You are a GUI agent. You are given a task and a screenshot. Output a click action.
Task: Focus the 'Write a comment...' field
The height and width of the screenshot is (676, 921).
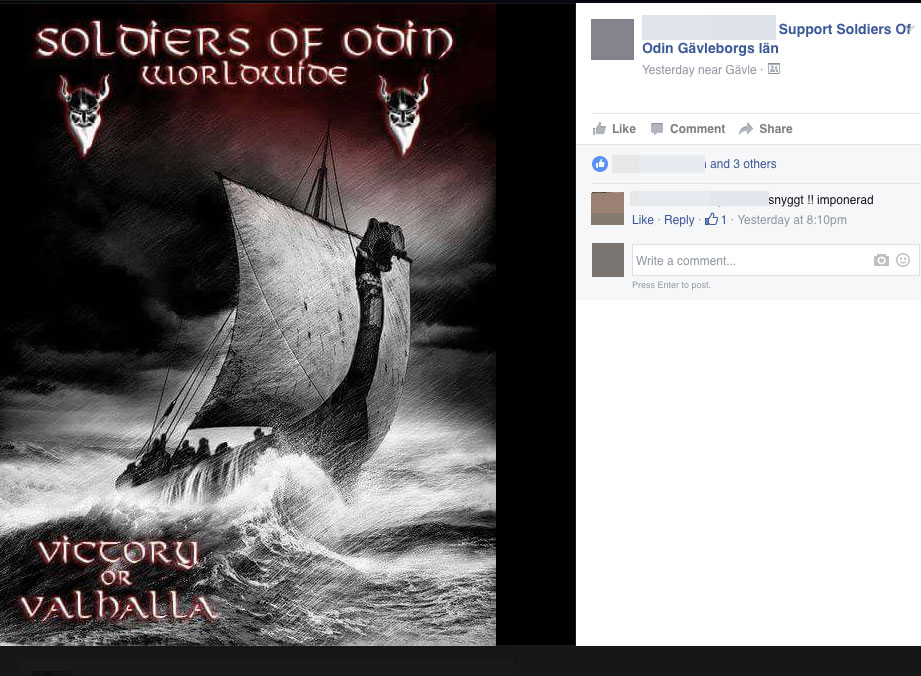(x=752, y=260)
